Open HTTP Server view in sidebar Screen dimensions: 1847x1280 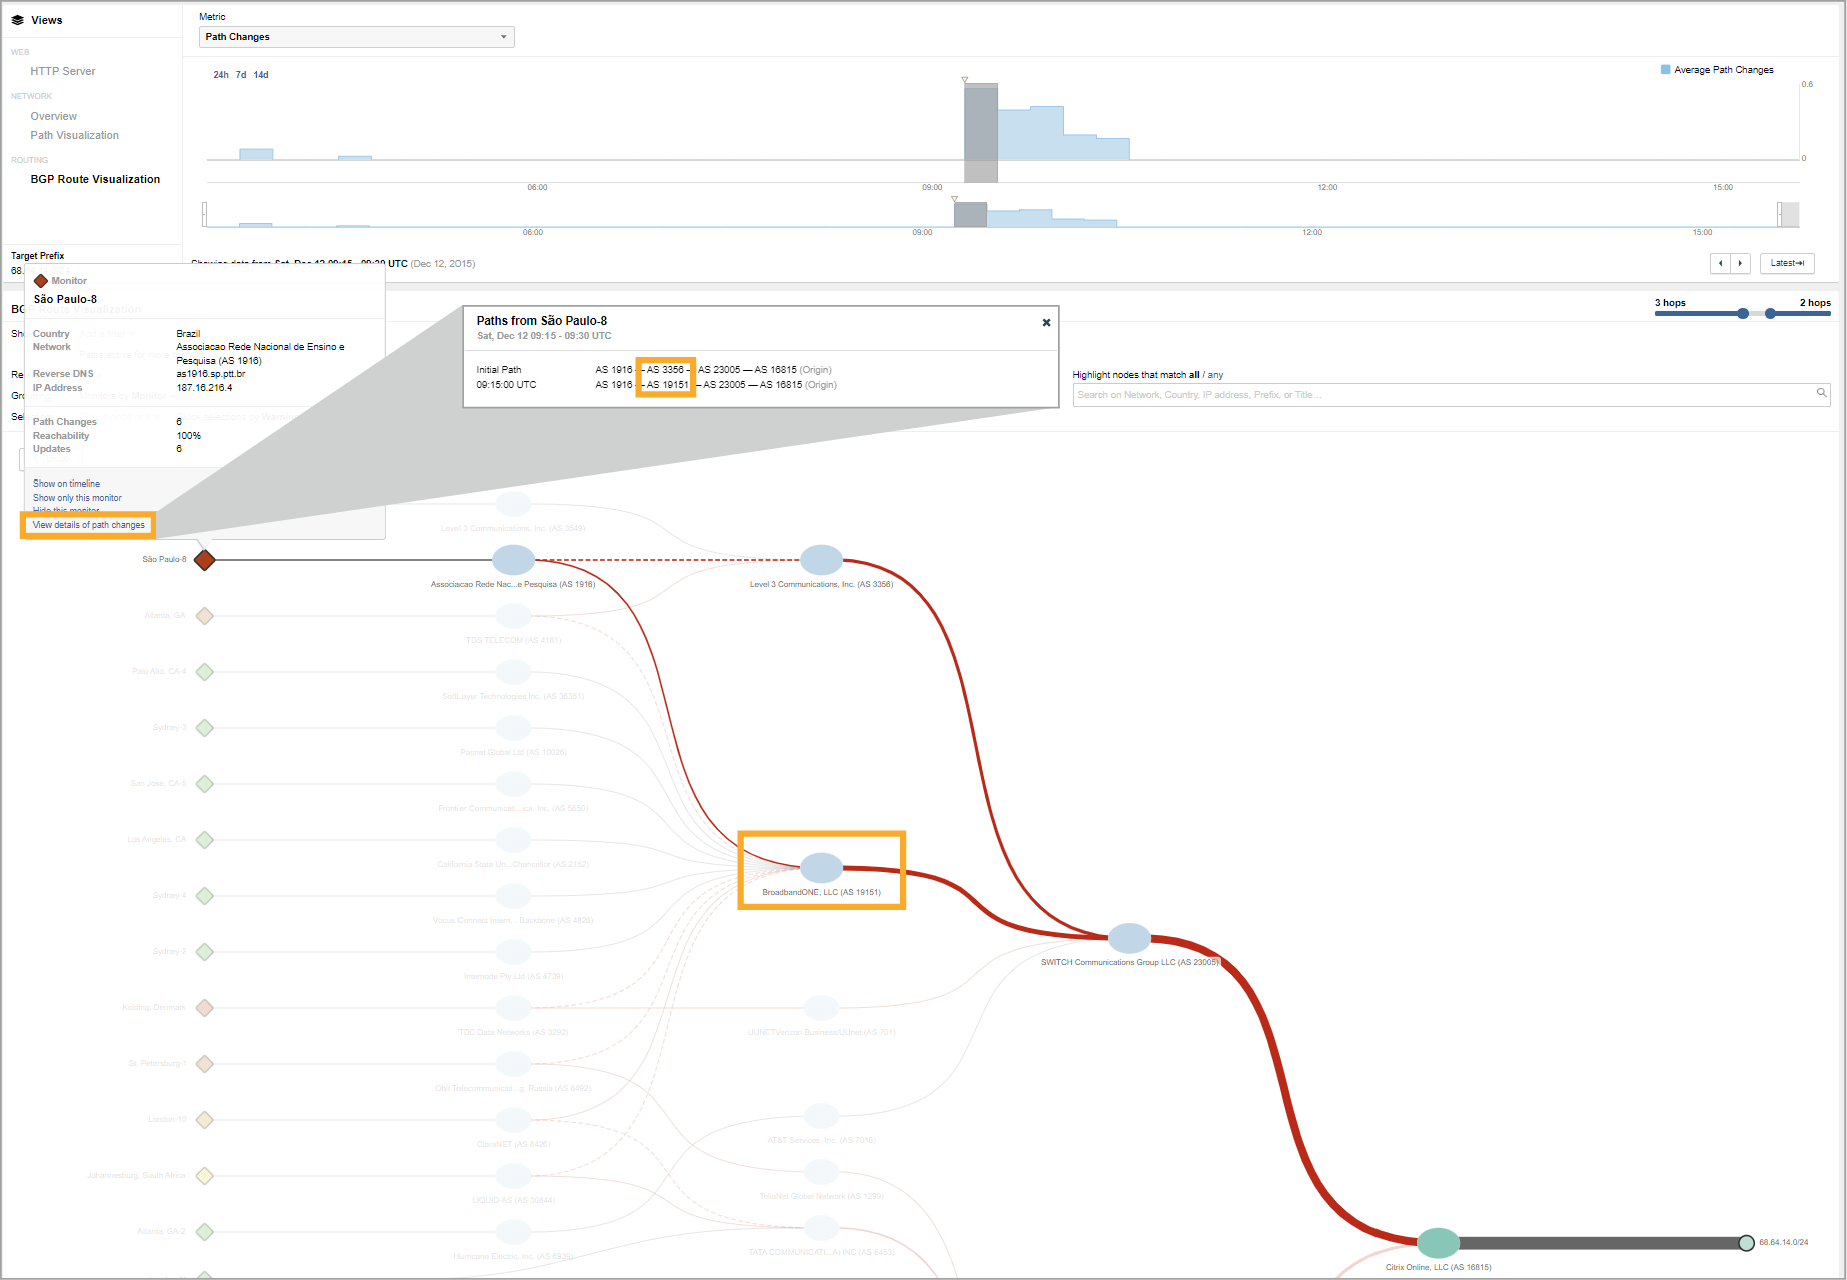(63, 71)
